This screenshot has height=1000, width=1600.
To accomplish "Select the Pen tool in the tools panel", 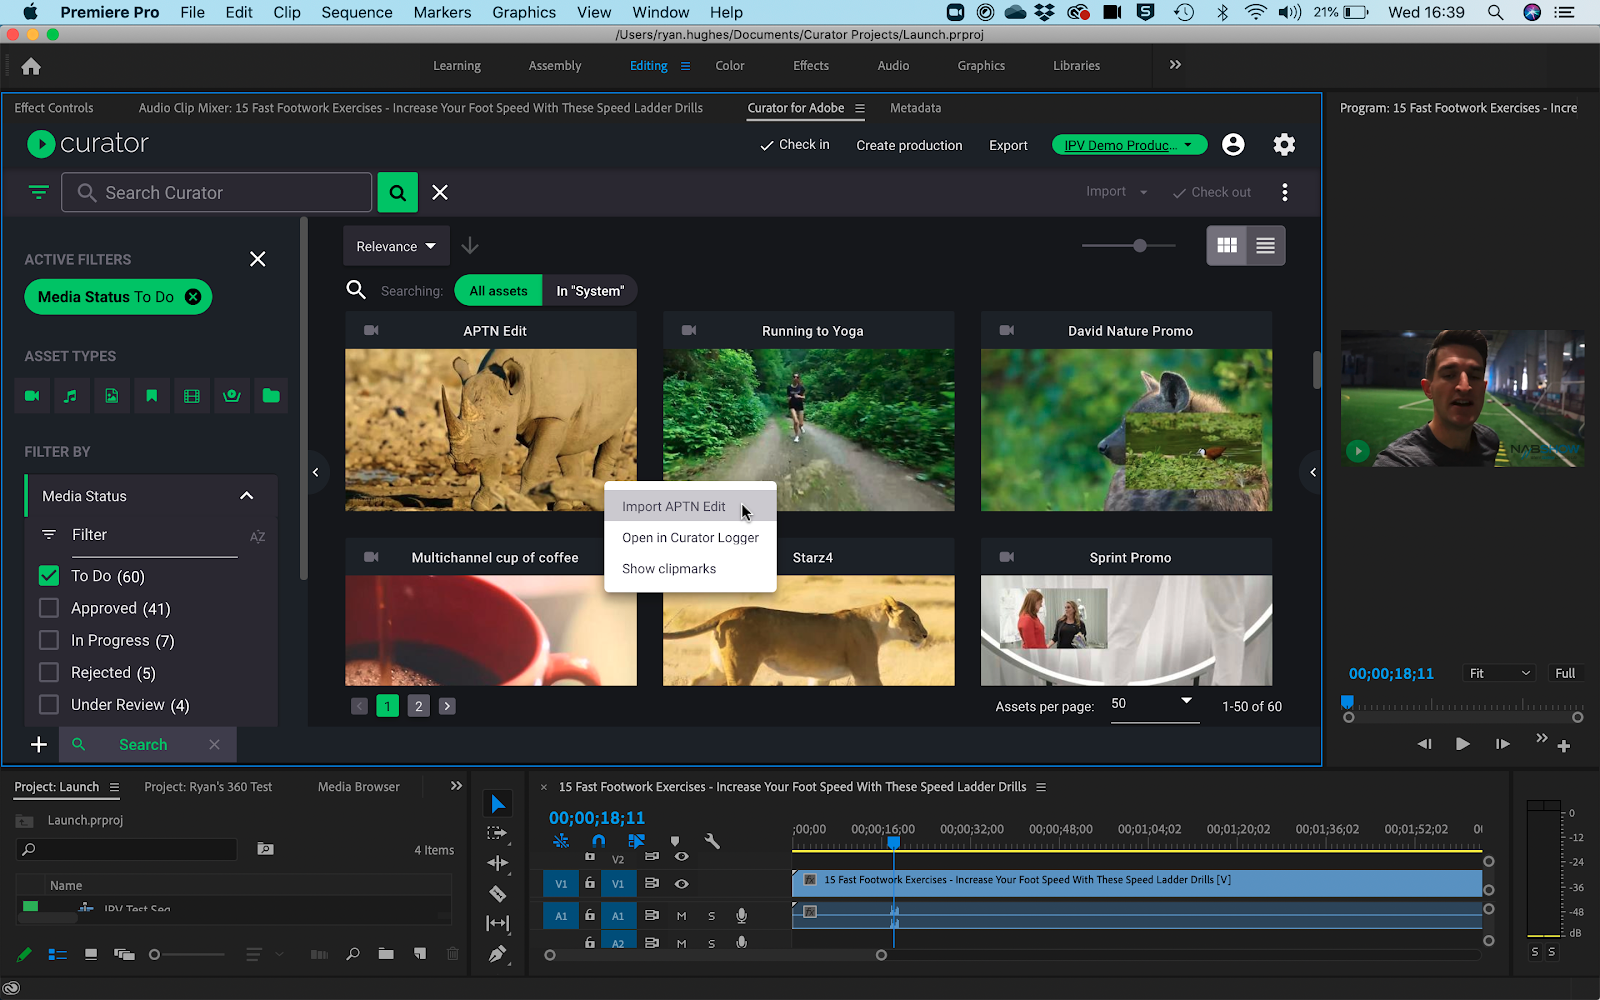I will [497, 954].
